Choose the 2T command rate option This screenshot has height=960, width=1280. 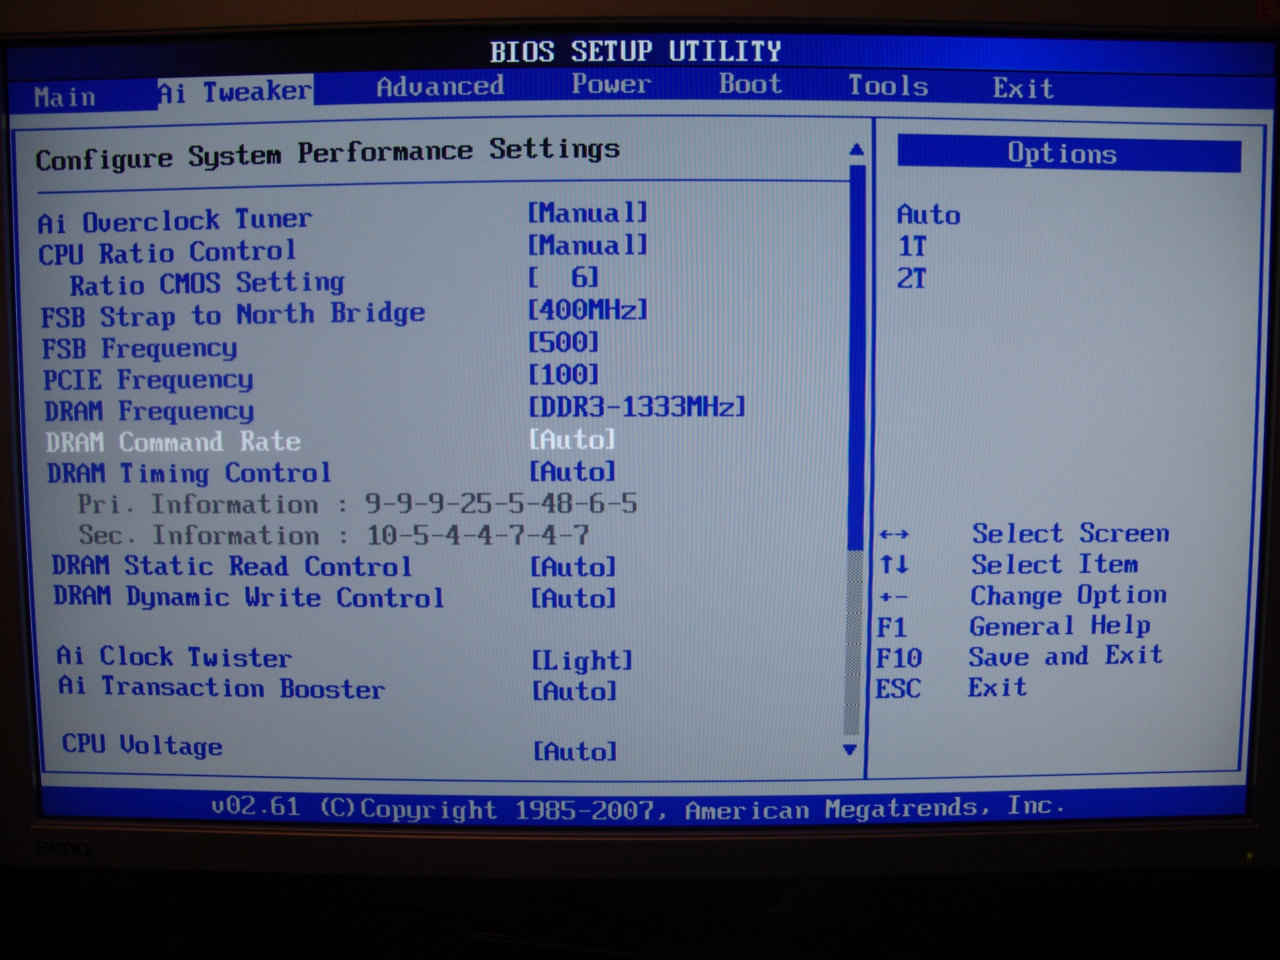[912, 278]
